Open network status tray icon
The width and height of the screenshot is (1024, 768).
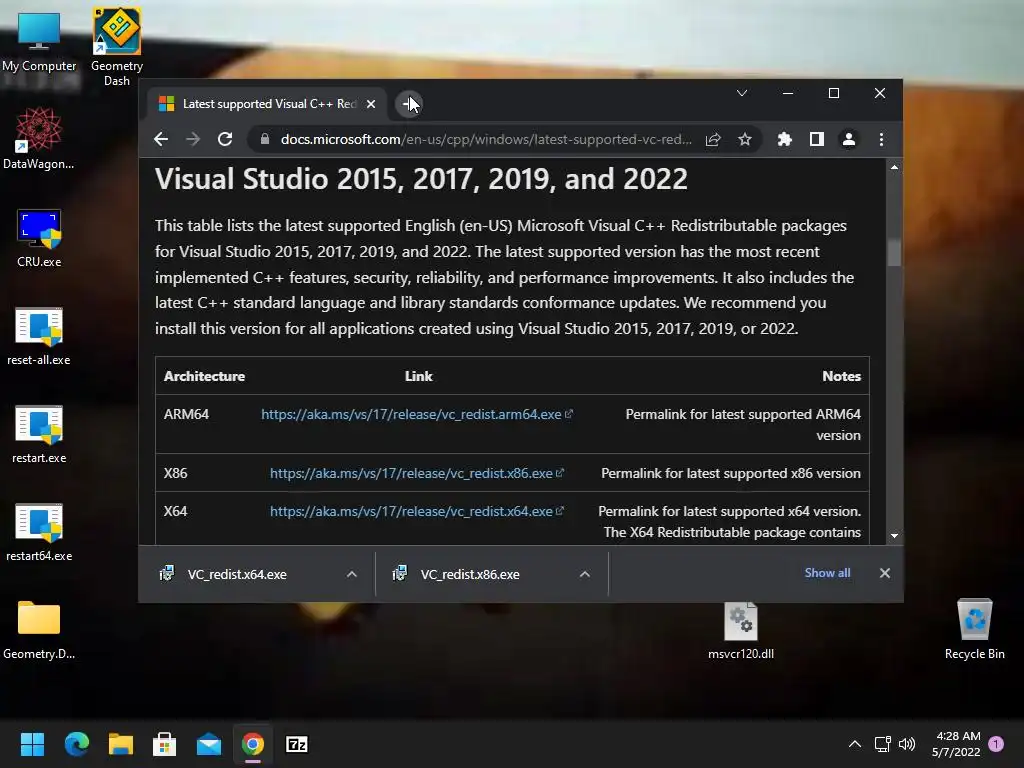882,744
